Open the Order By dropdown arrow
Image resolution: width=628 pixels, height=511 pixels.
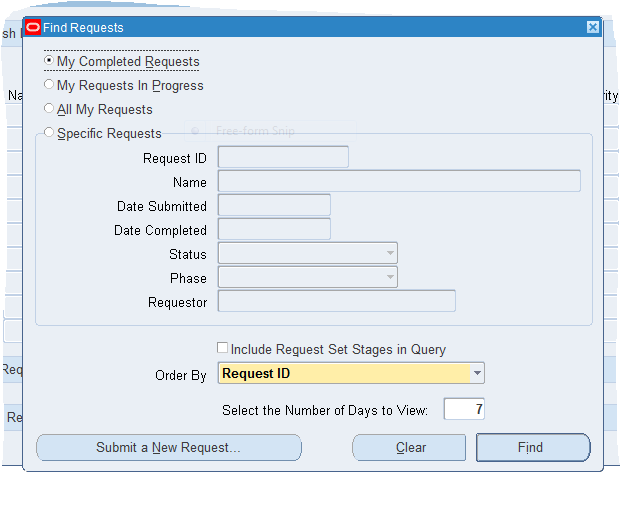coord(477,374)
